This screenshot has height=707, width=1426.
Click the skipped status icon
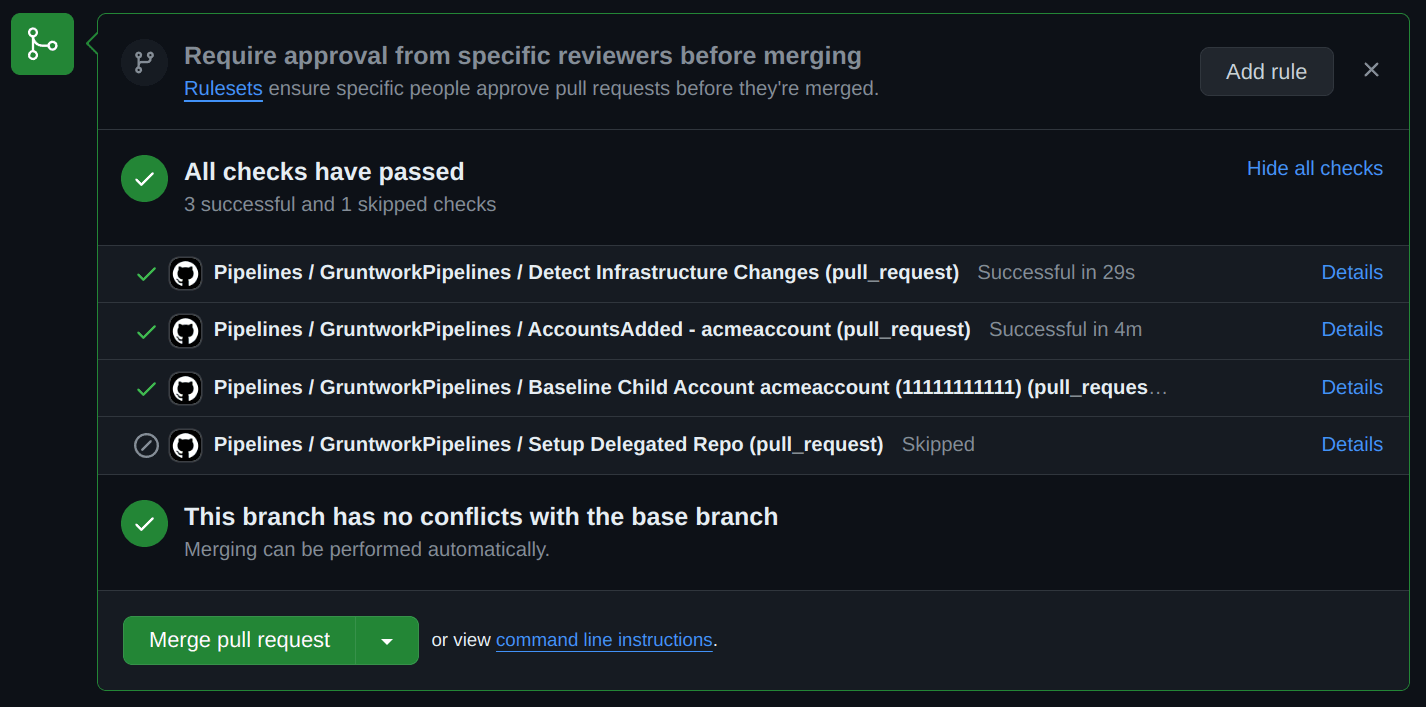click(x=146, y=445)
